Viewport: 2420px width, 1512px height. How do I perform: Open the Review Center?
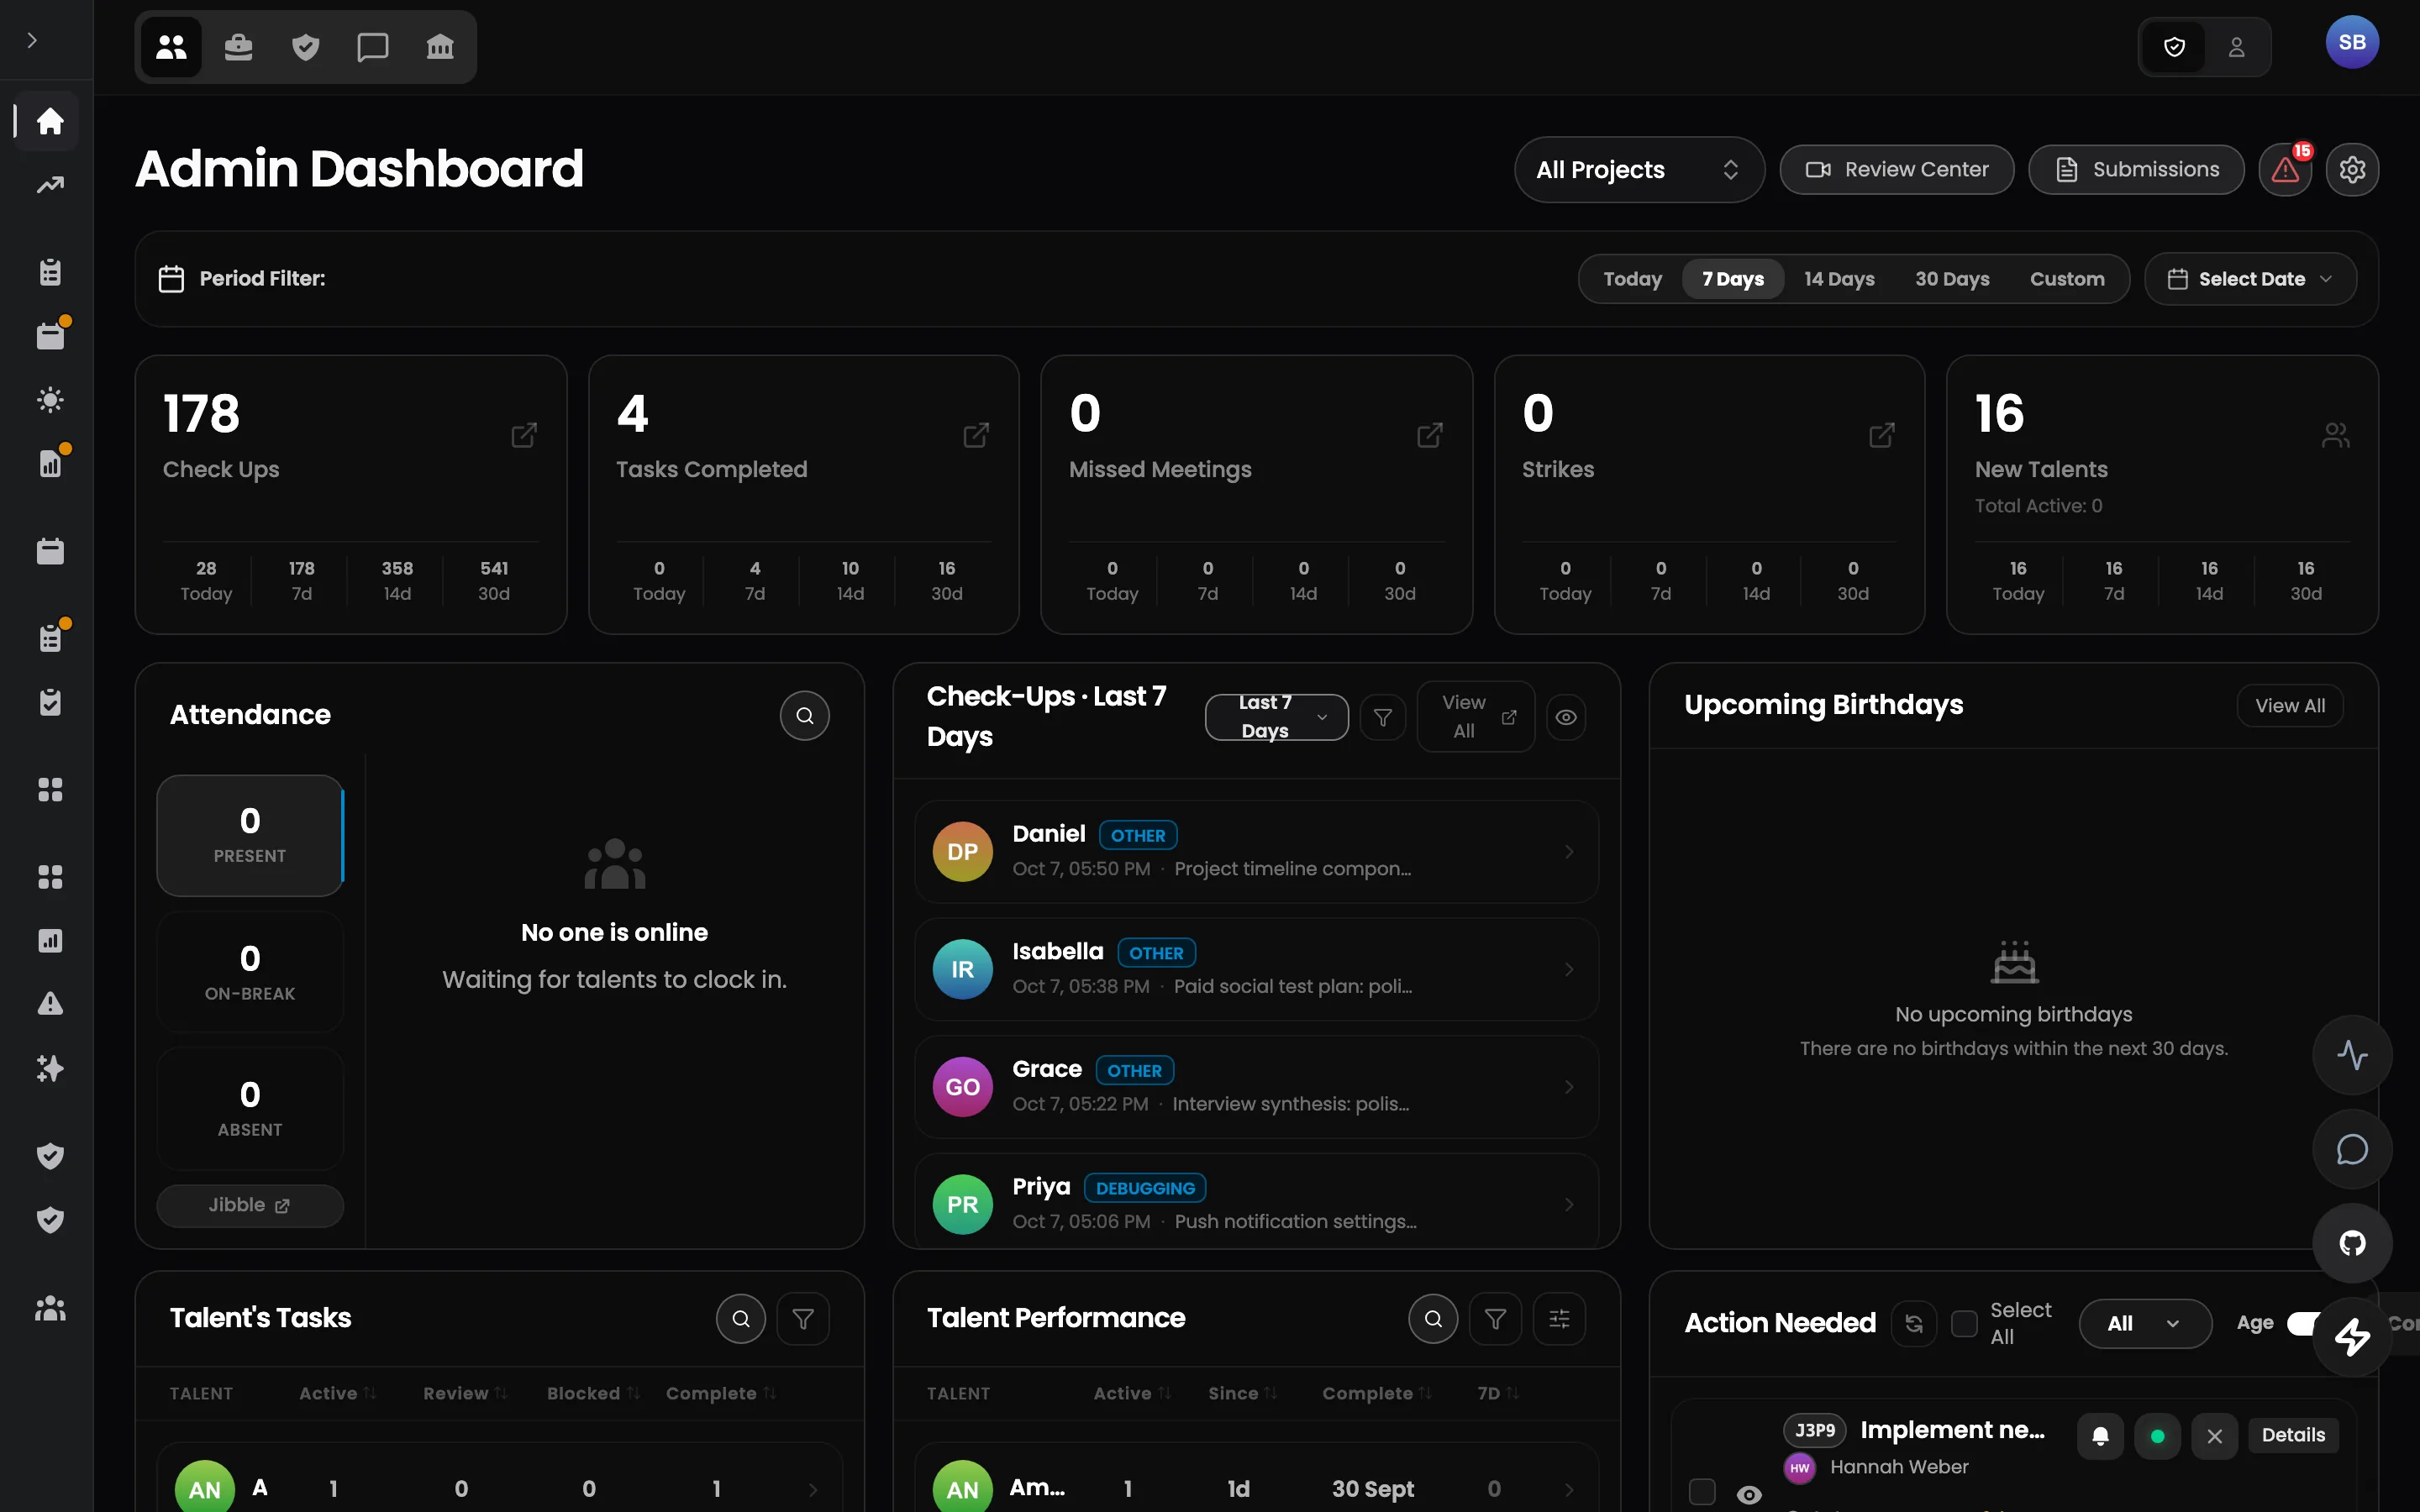point(1897,170)
